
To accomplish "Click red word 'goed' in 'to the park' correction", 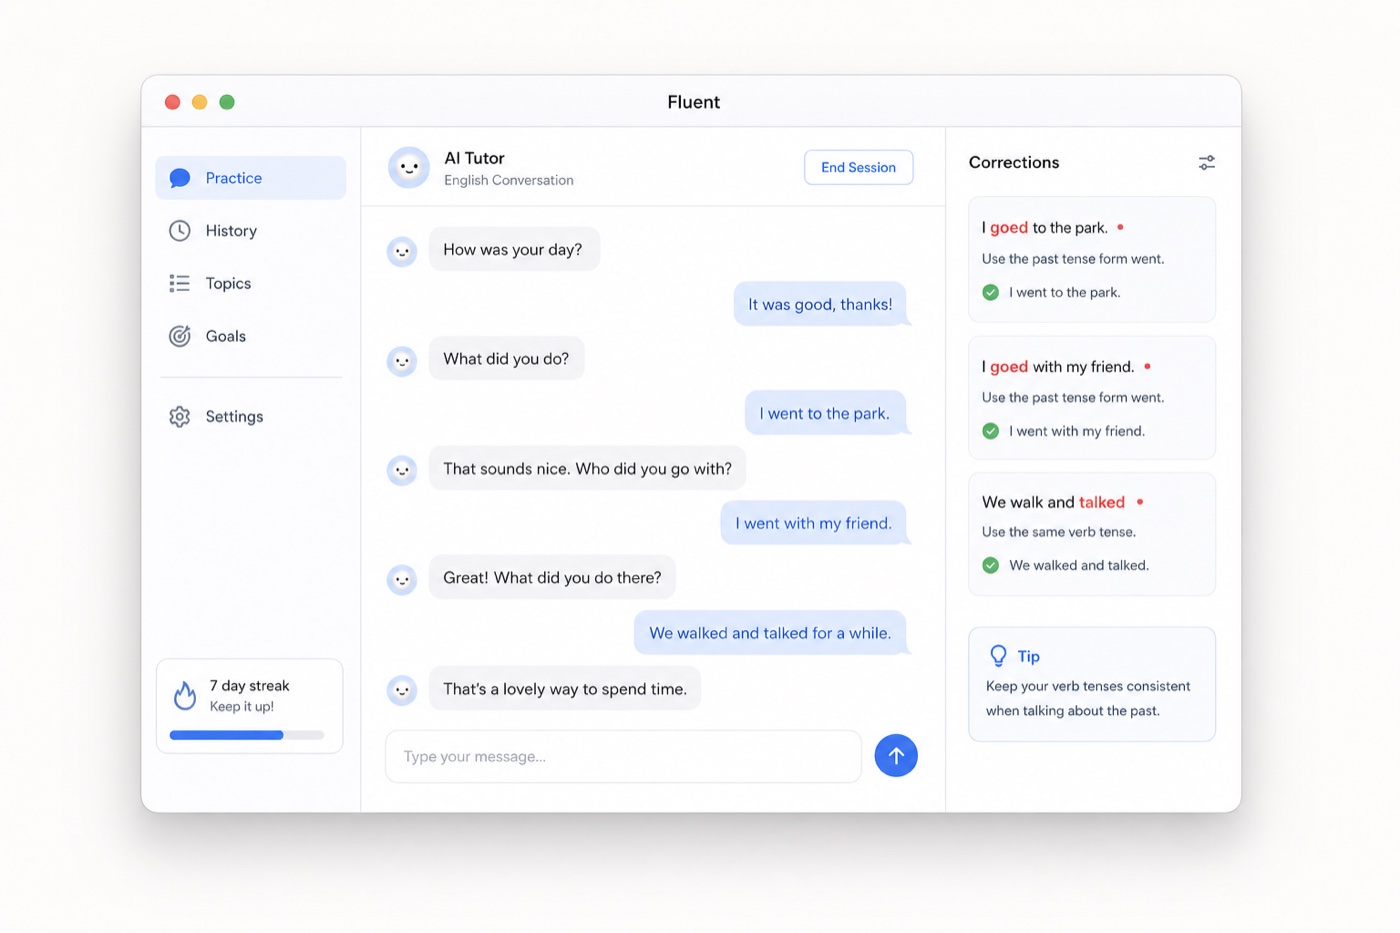I will (x=1009, y=228).
